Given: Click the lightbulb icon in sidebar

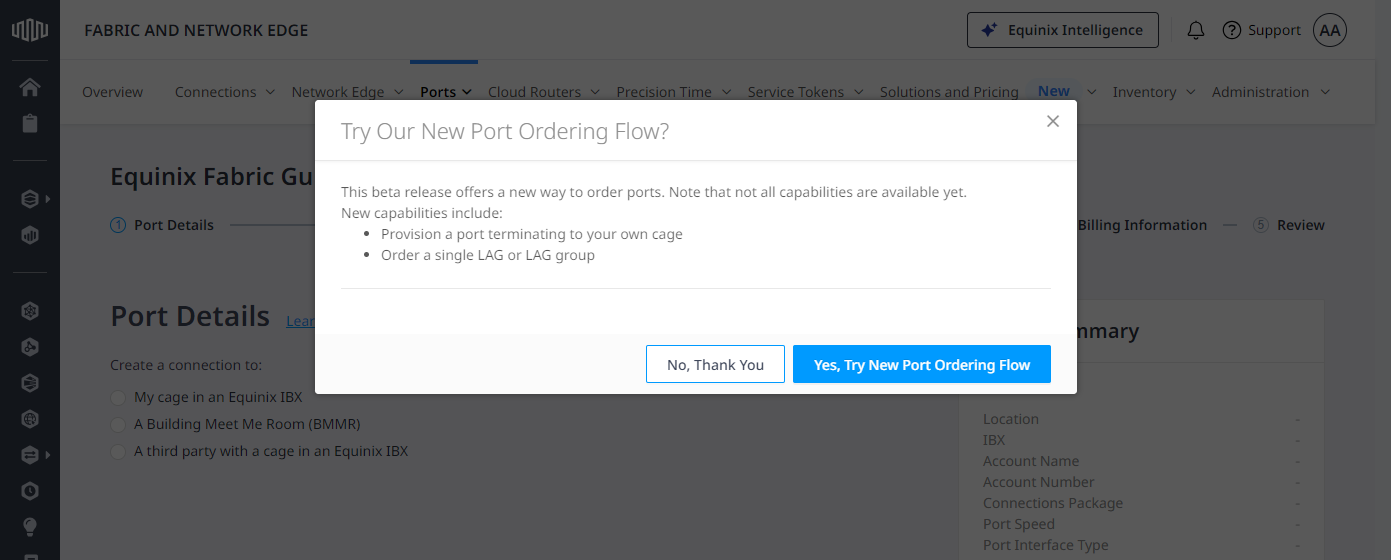Looking at the screenshot, I should point(30,526).
